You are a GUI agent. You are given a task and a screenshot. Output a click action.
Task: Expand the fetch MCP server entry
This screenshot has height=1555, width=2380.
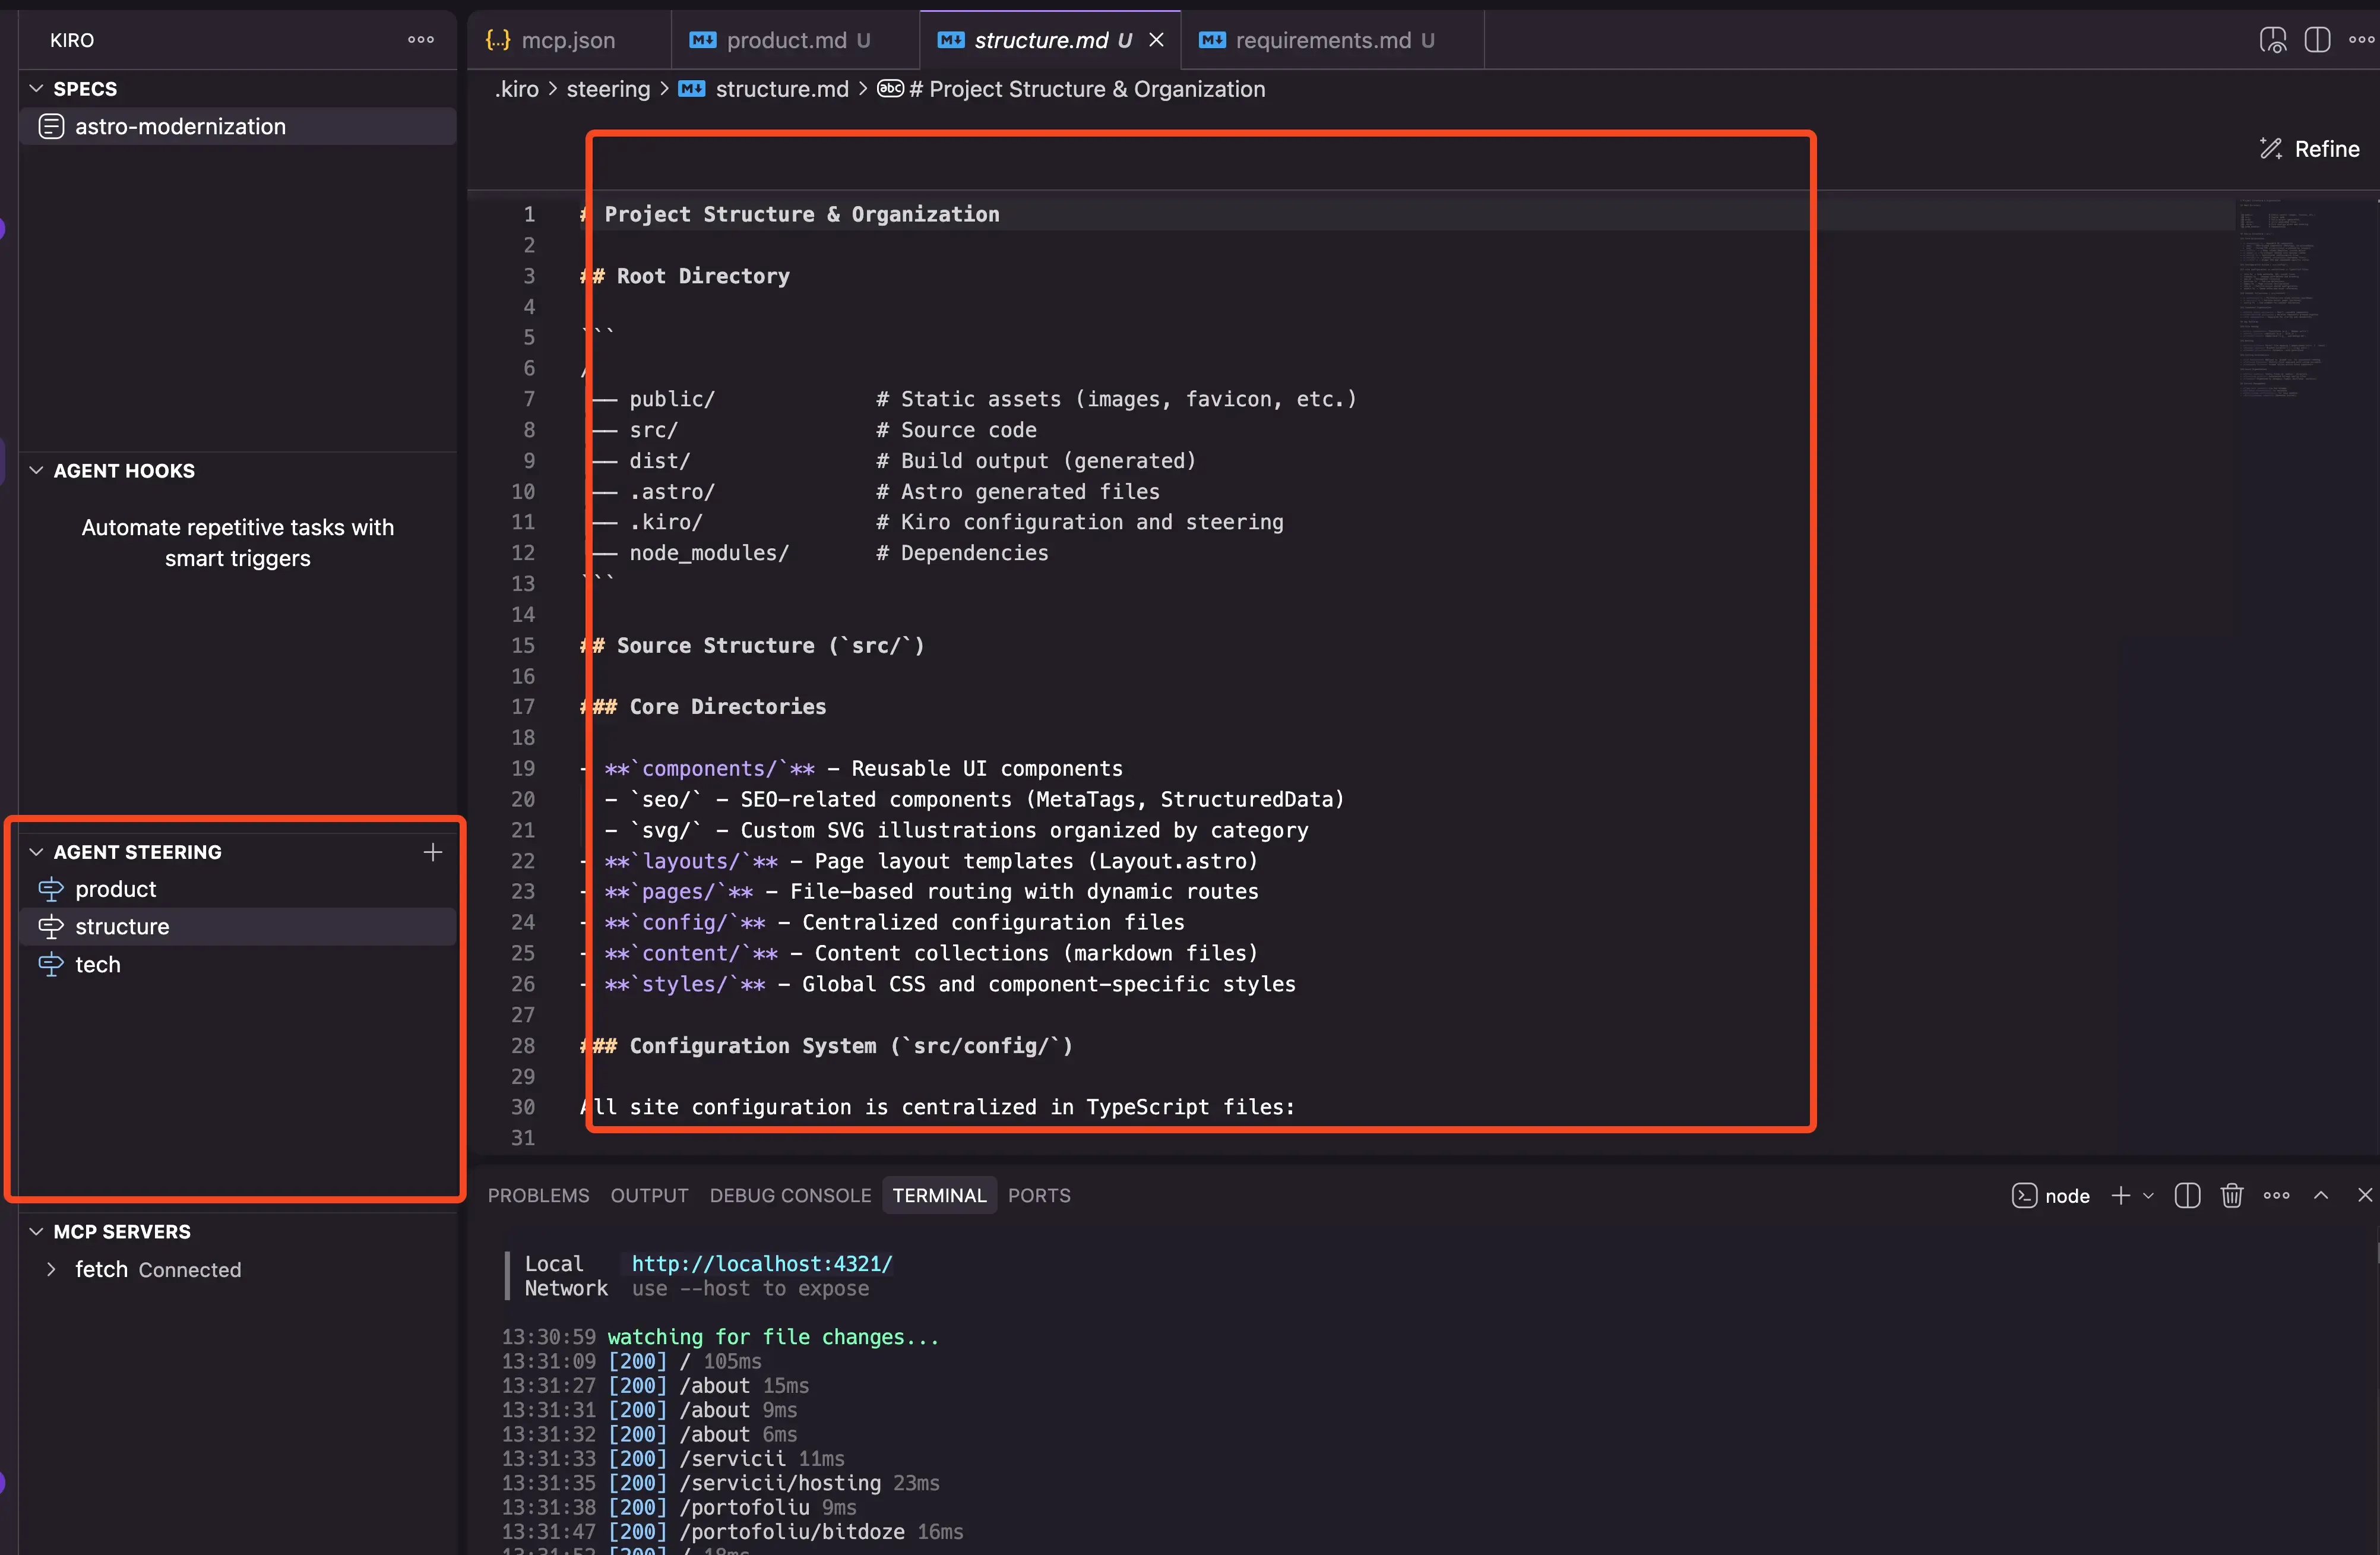point(51,1269)
